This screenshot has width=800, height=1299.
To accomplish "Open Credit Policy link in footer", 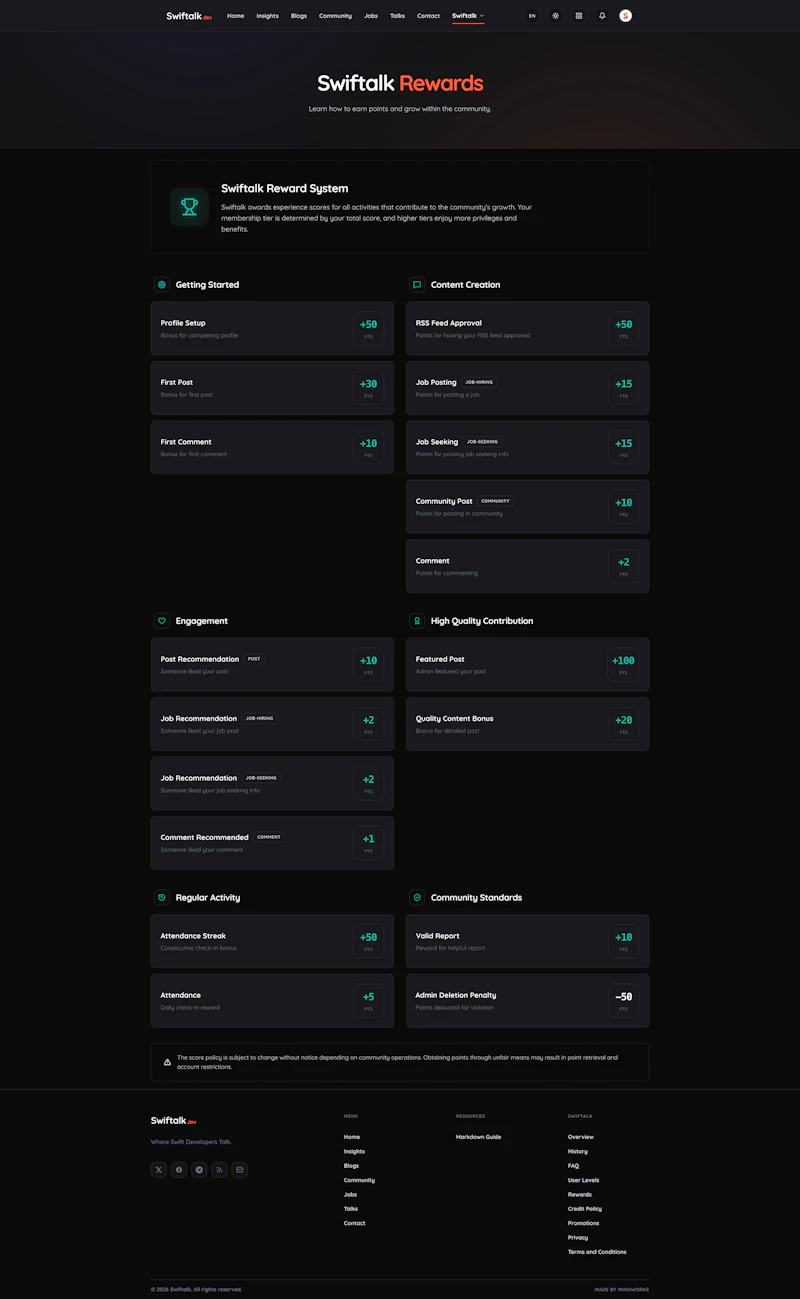I will (x=585, y=1209).
